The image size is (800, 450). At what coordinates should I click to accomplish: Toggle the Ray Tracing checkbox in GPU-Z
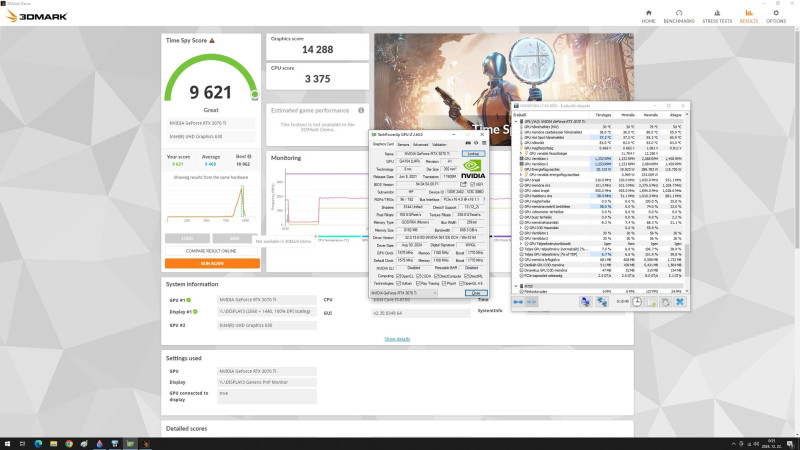(x=418, y=284)
